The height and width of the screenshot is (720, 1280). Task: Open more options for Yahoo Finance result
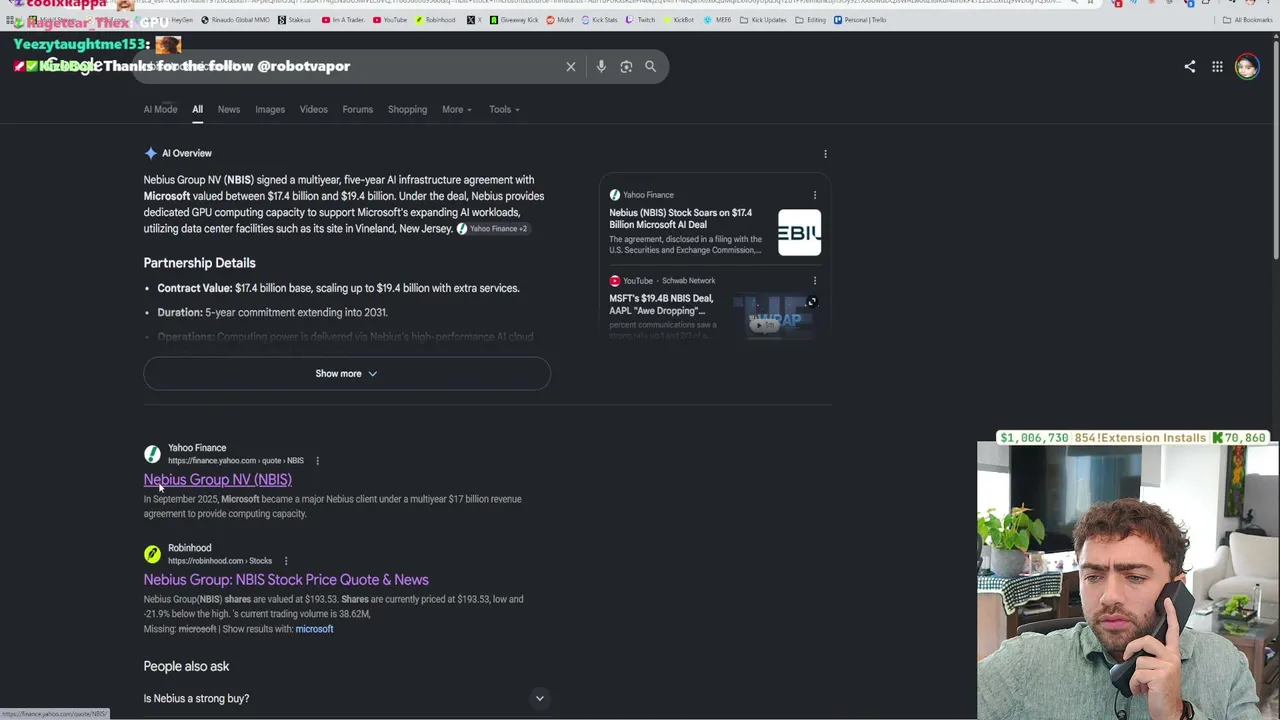317,461
